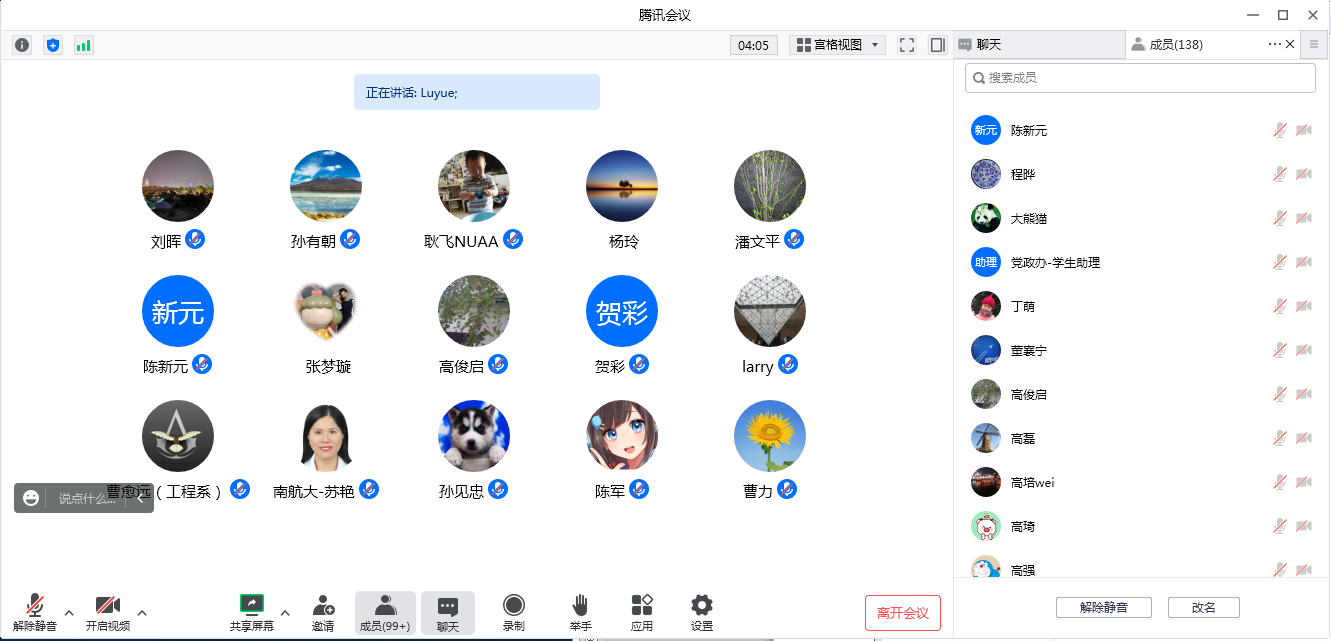Click the 搜索成员 search field
This screenshot has height=641, width=1331.
point(1140,78)
